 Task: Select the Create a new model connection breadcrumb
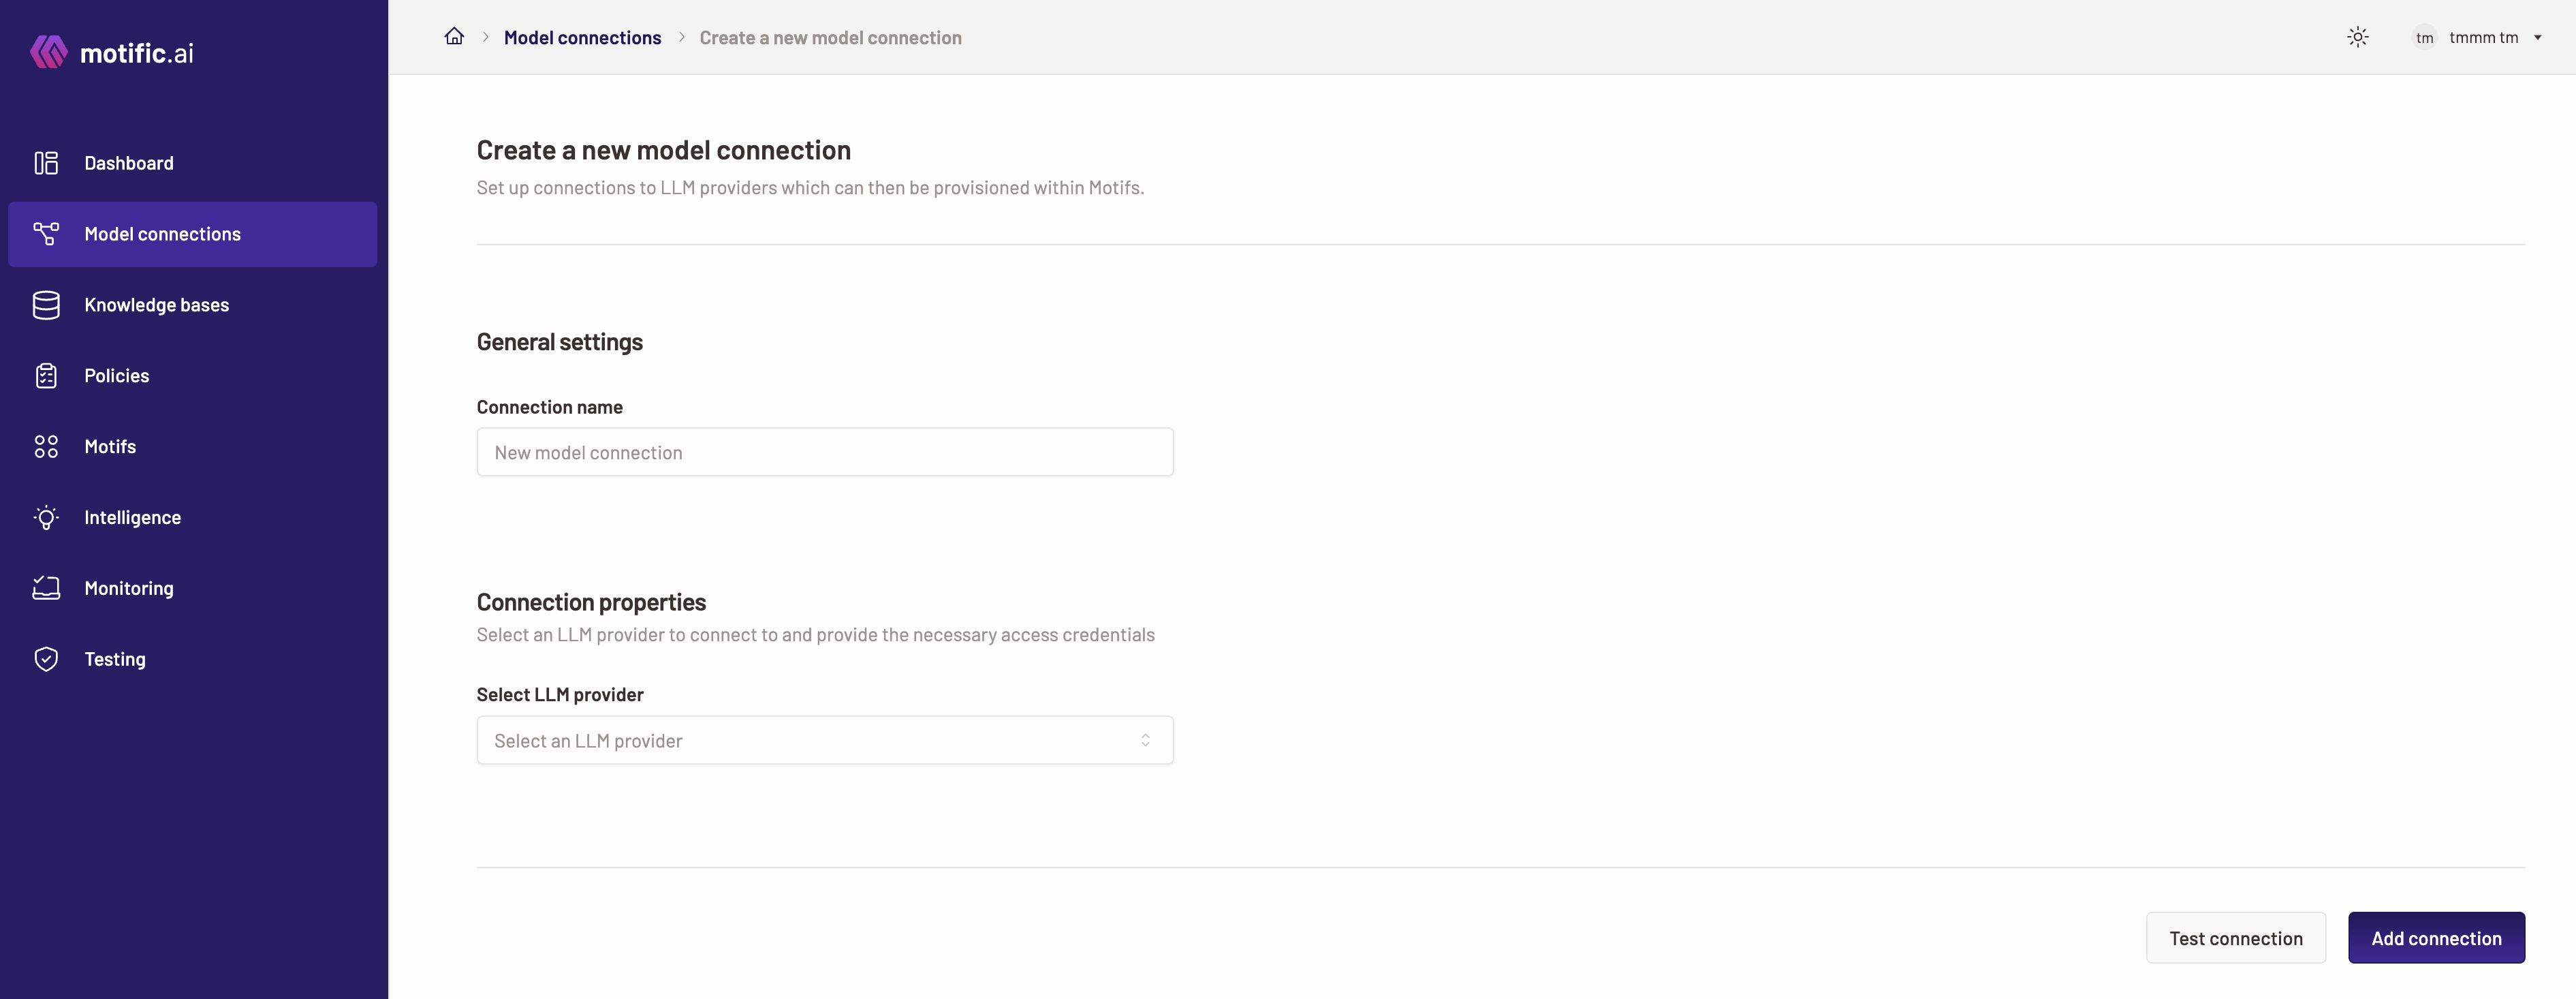click(830, 36)
